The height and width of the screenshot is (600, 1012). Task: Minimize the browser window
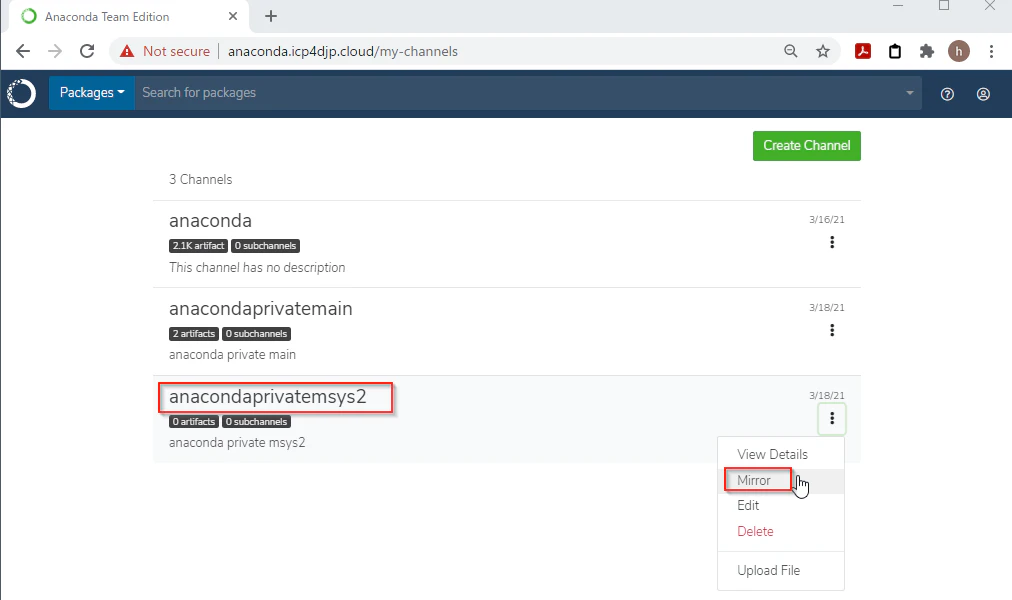coord(898,6)
